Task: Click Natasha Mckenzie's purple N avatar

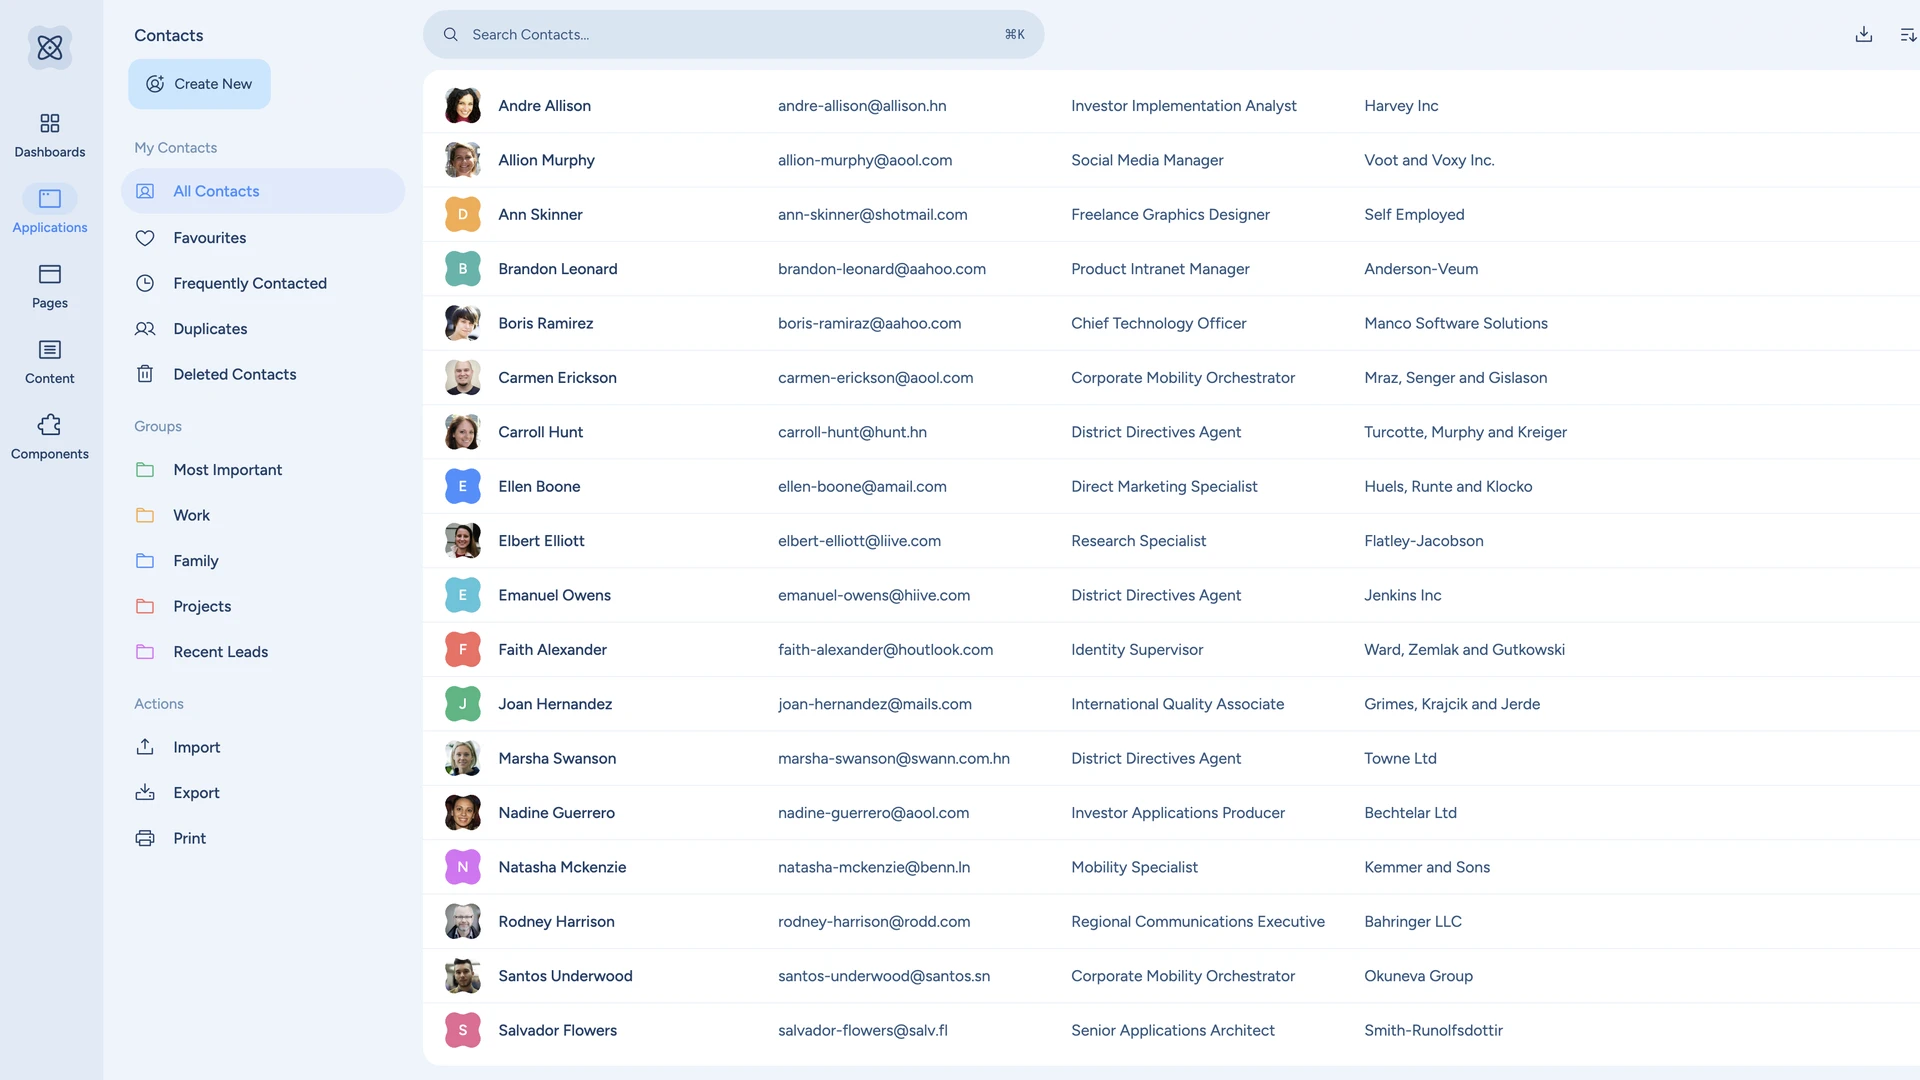Action: click(463, 867)
